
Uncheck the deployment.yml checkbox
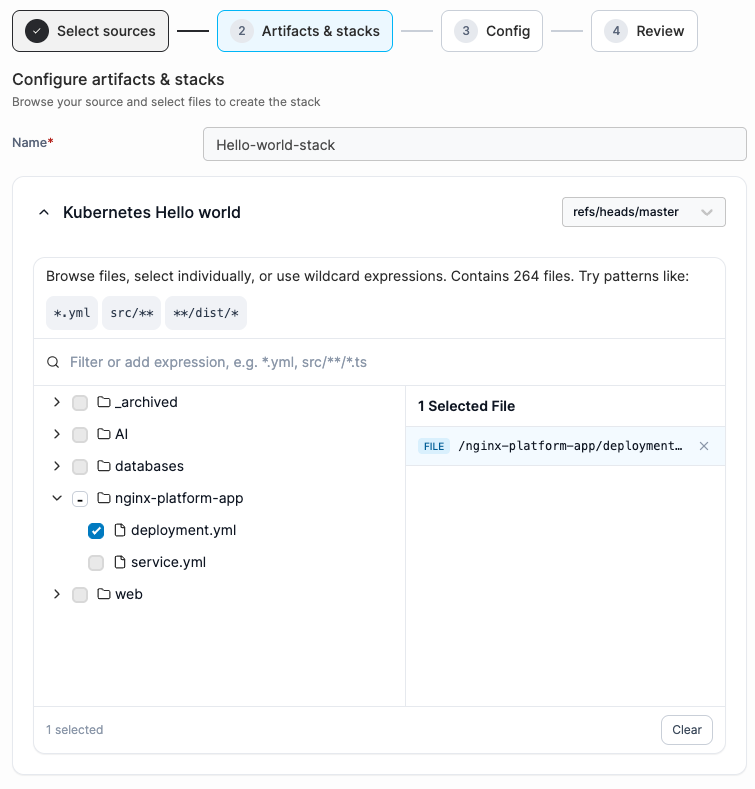96,530
